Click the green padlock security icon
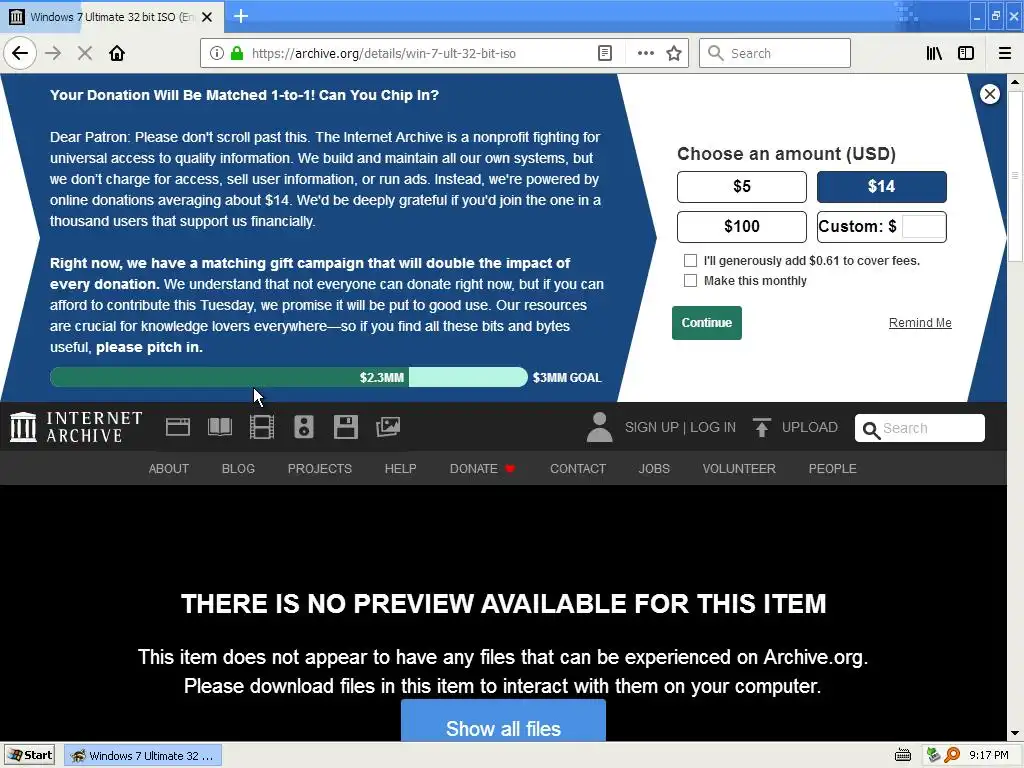 [237, 53]
